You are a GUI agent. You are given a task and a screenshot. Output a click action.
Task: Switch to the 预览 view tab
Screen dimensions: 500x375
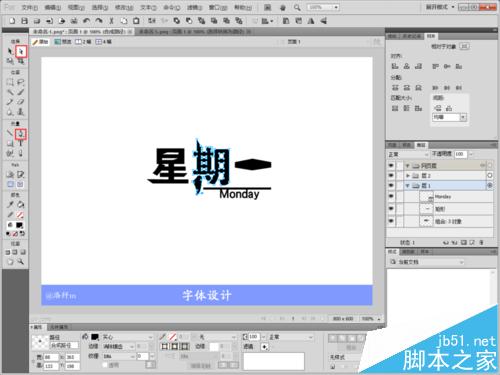(63, 42)
